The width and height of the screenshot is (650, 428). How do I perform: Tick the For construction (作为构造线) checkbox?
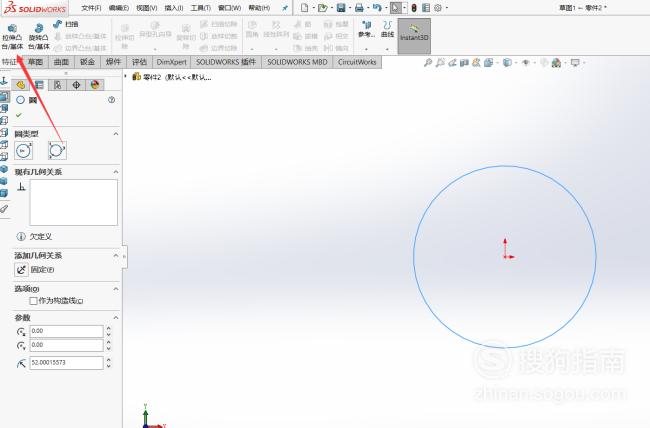[34, 301]
